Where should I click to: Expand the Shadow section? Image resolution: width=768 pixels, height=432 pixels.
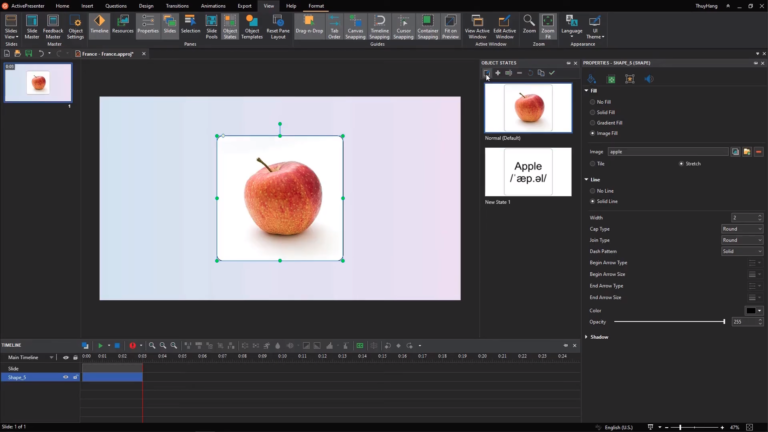click(x=586, y=337)
